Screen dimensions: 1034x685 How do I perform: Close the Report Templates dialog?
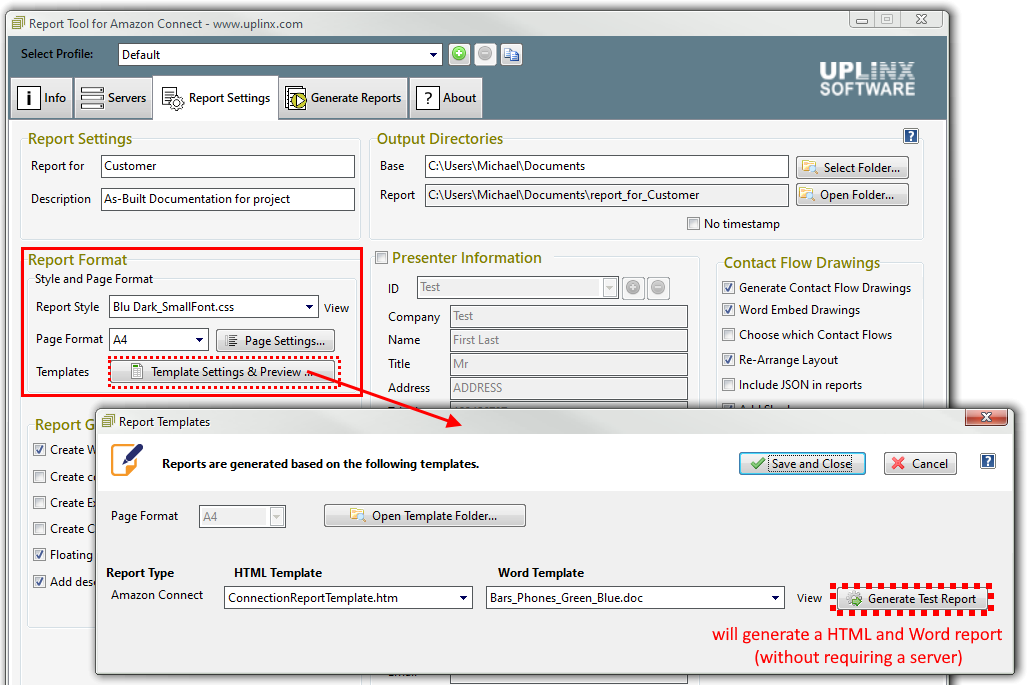(987, 417)
